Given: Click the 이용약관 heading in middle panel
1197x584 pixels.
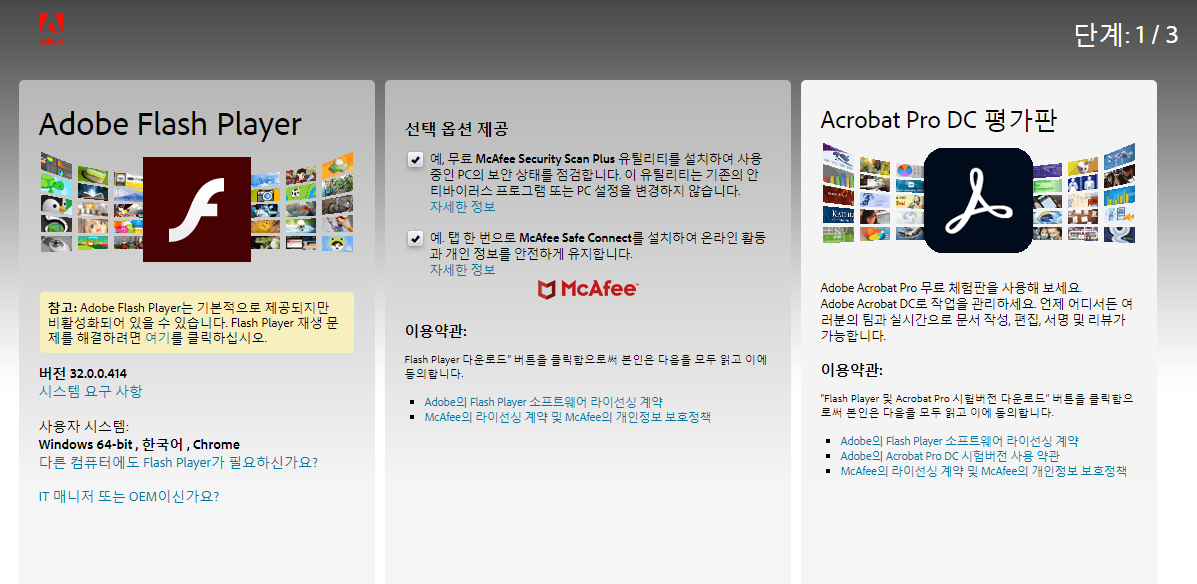Looking at the screenshot, I should click(x=436, y=331).
